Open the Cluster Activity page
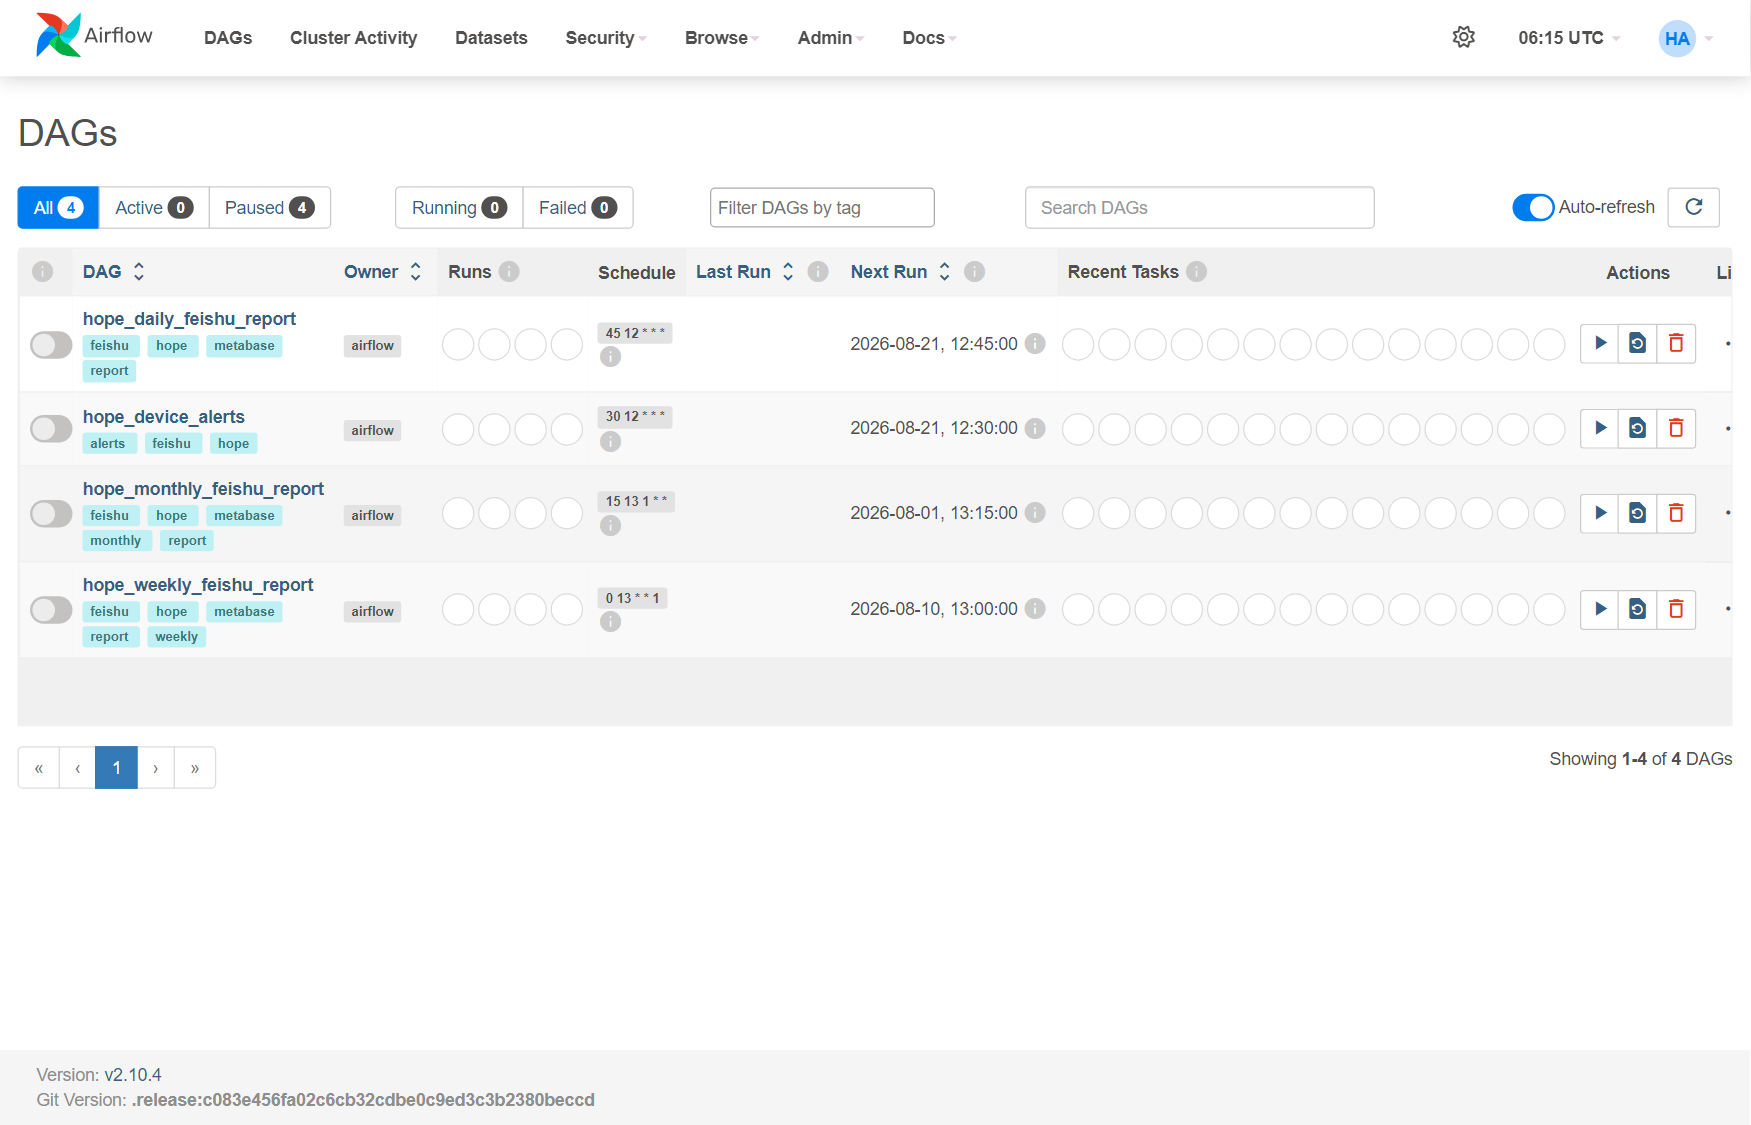 353,38
